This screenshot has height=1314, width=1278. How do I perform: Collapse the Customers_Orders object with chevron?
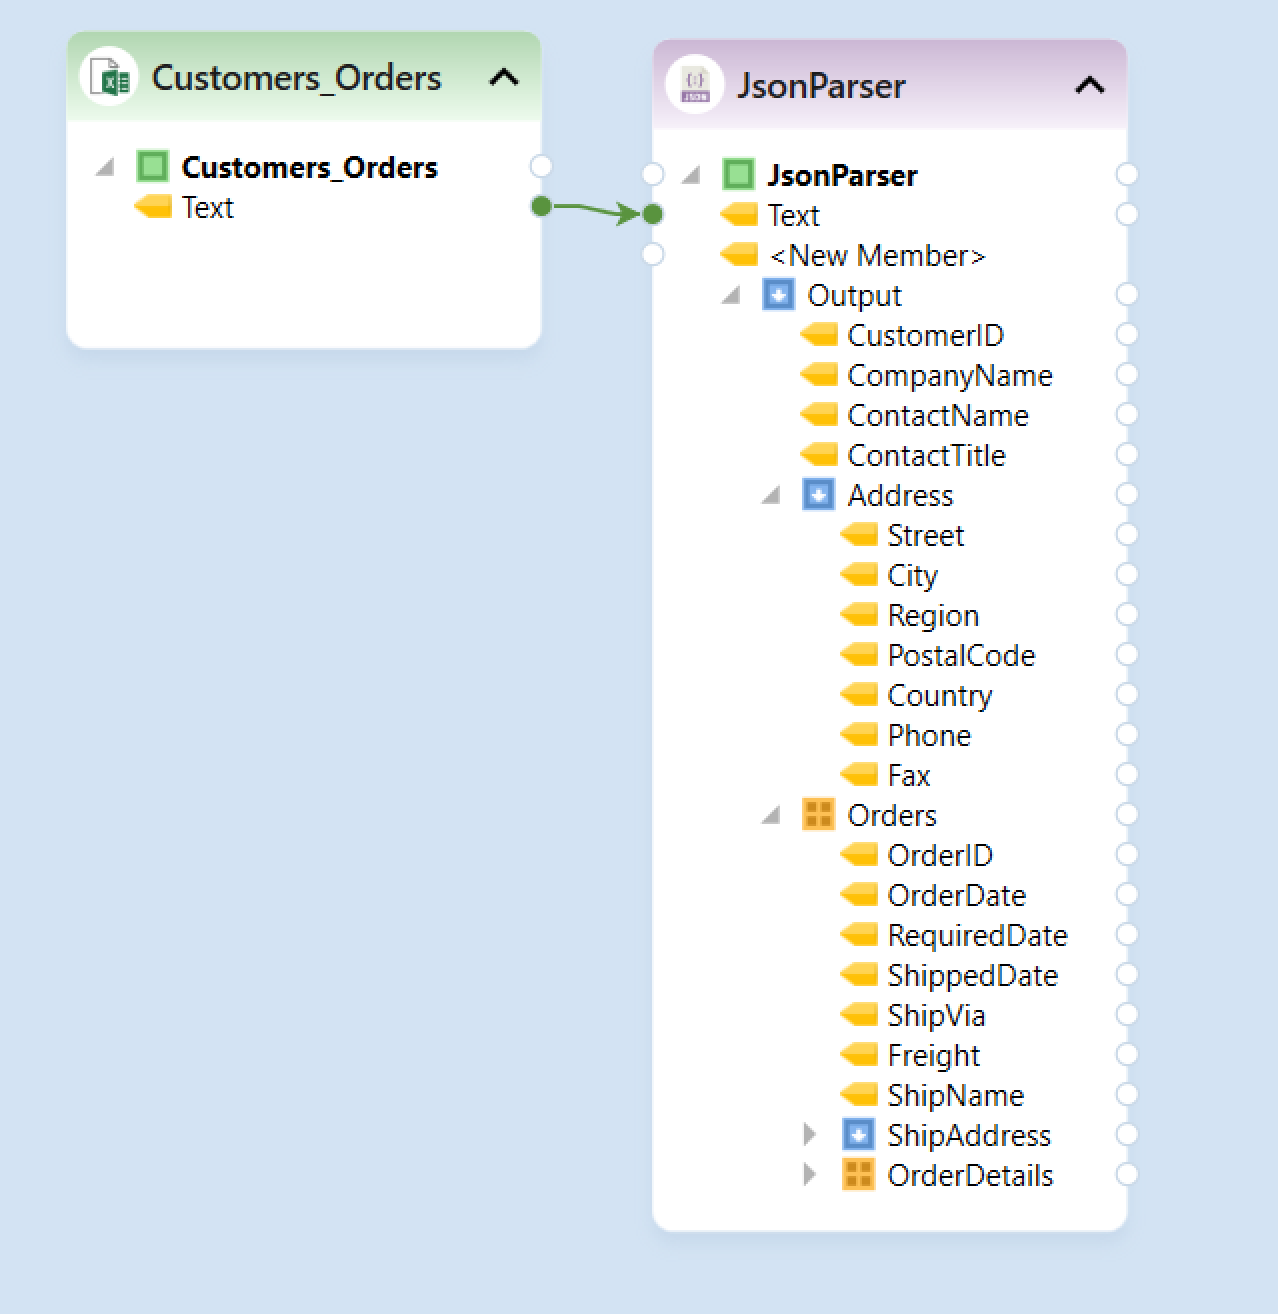pyautogui.click(x=504, y=78)
